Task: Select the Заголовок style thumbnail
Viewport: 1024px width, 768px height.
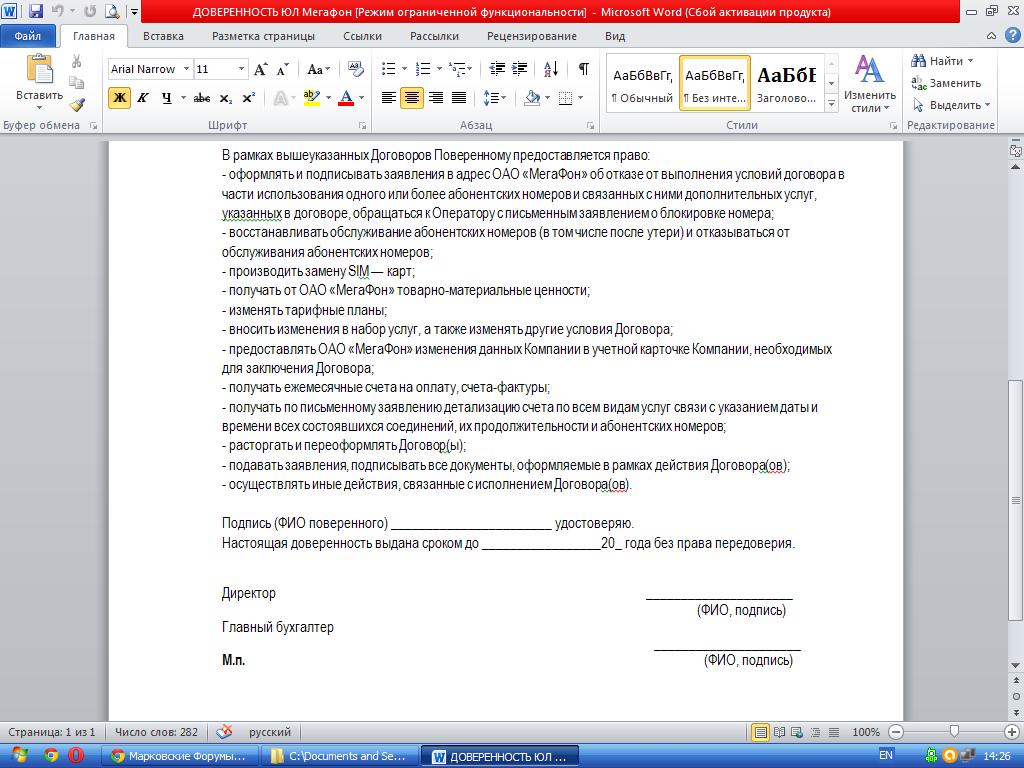Action: [786, 83]
